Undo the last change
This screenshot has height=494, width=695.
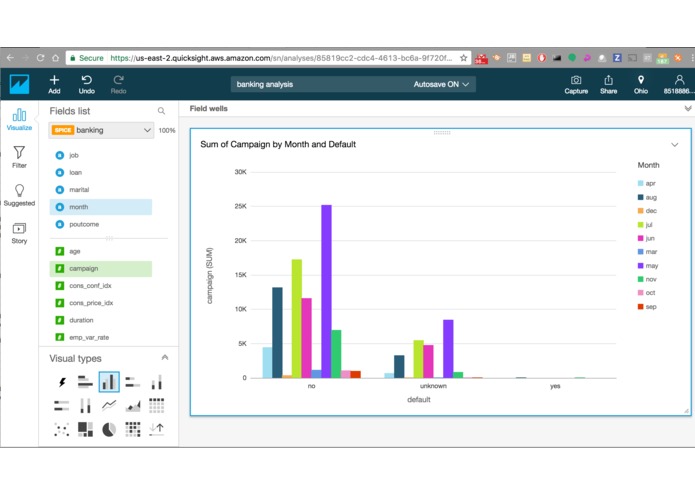coord(86,84)
